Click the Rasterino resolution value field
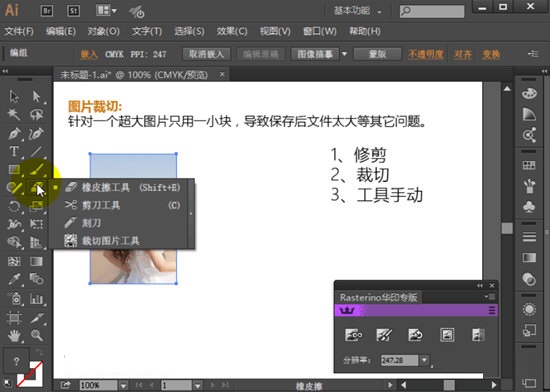 click(x=399, y=360)
